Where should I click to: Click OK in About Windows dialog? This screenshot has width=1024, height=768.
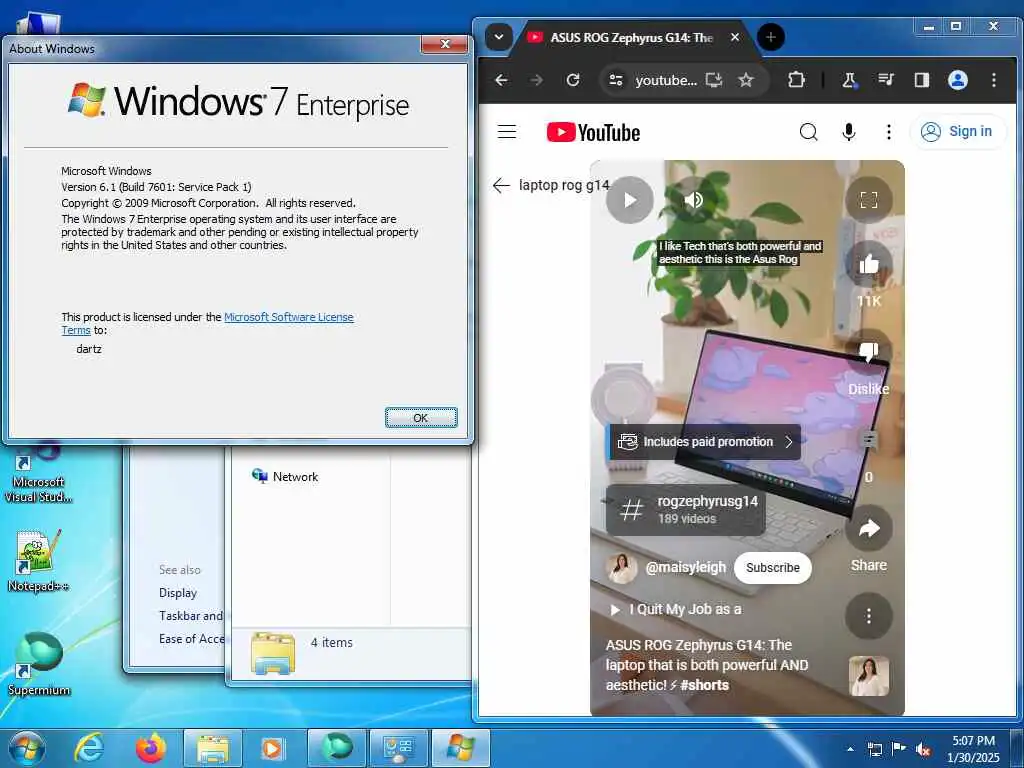[x=421, y=417]
